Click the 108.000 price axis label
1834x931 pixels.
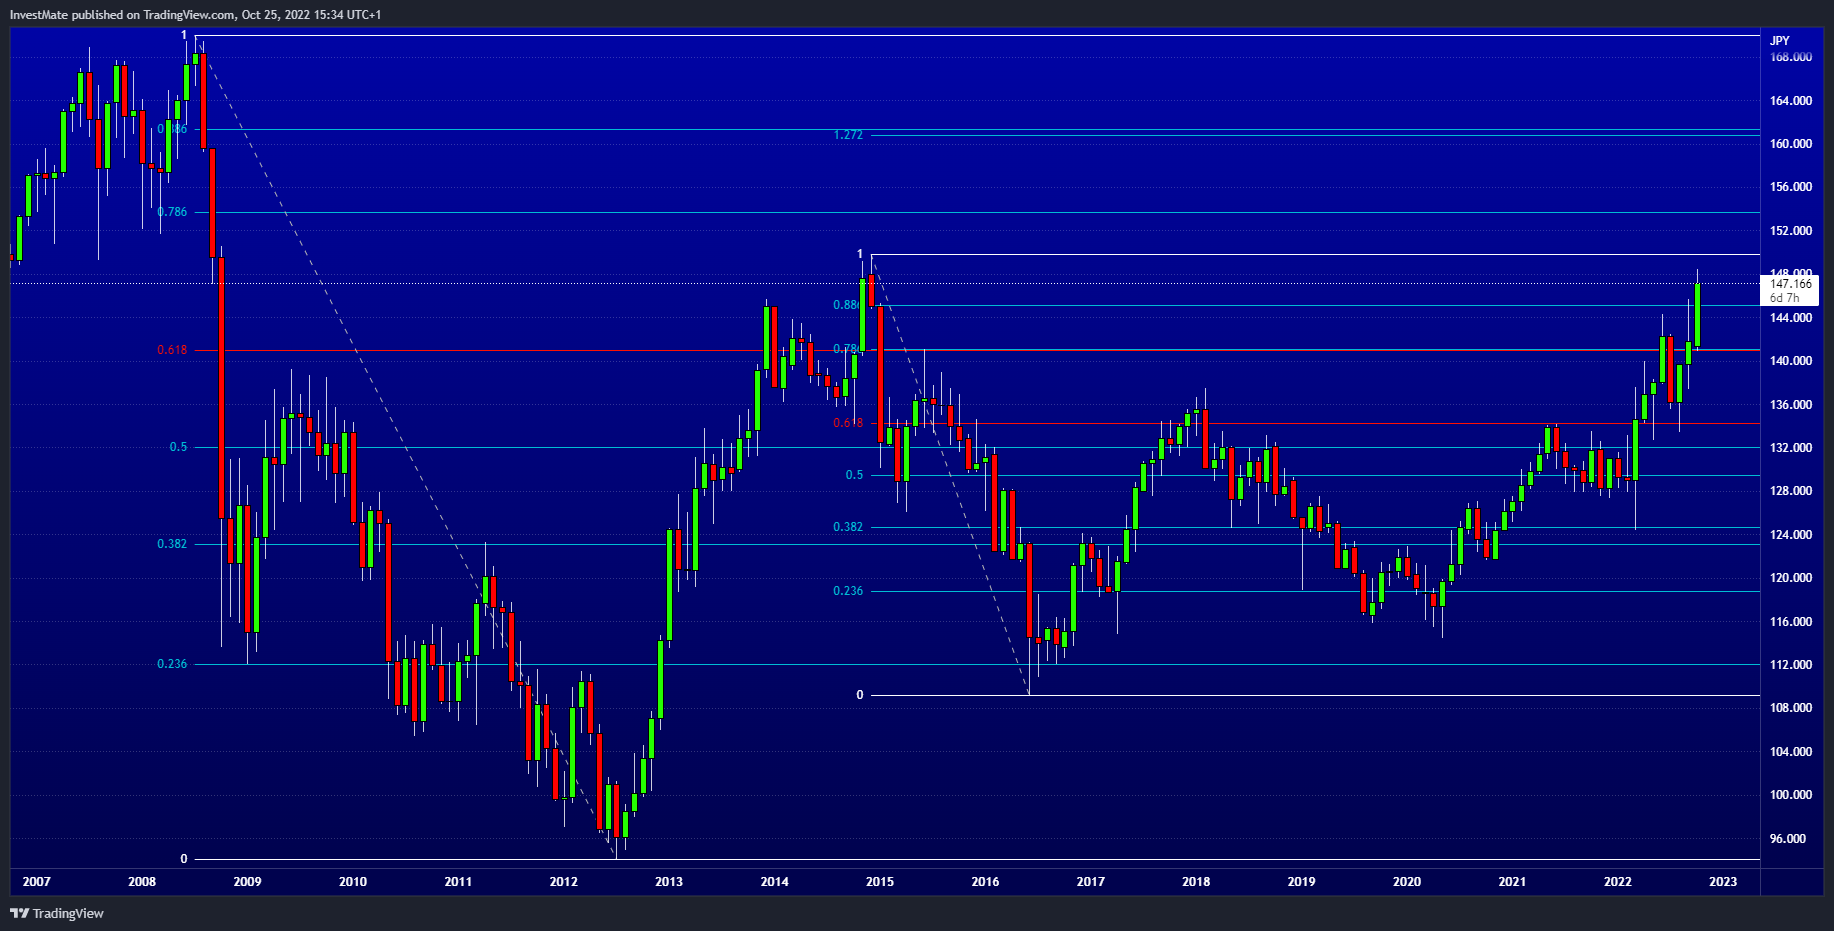click(1790, 708)
